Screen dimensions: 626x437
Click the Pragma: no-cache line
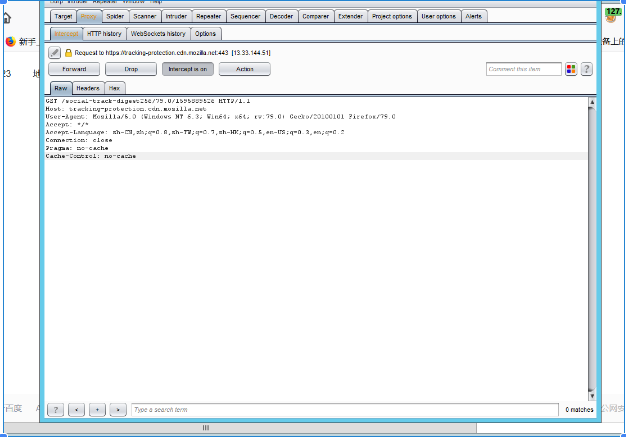click(77, 148)
